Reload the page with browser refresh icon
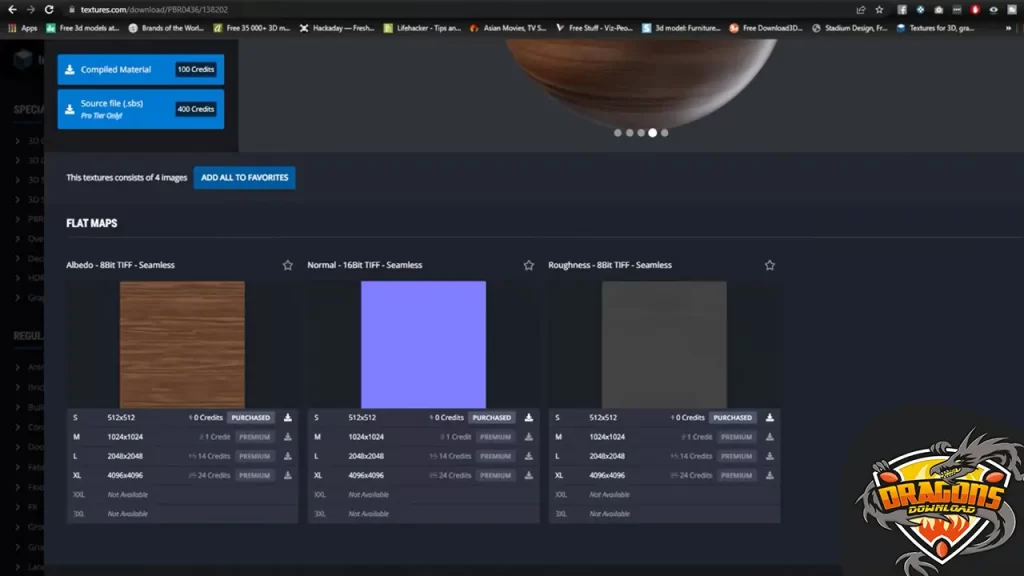 tap(49, 9)
